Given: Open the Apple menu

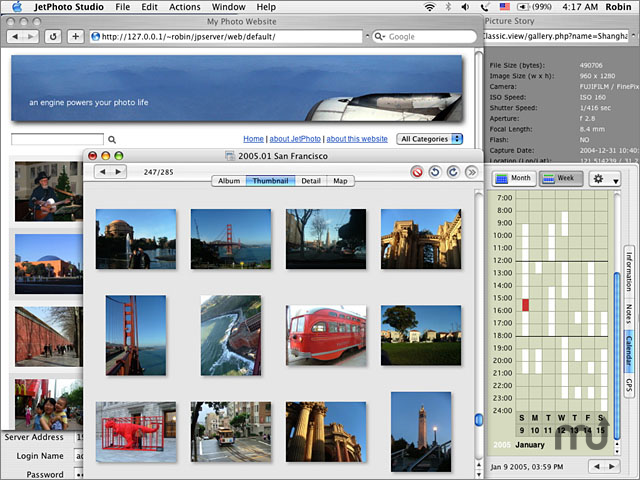Looking at the screenshot, I should pyautogui.click(x=16, y=7).
